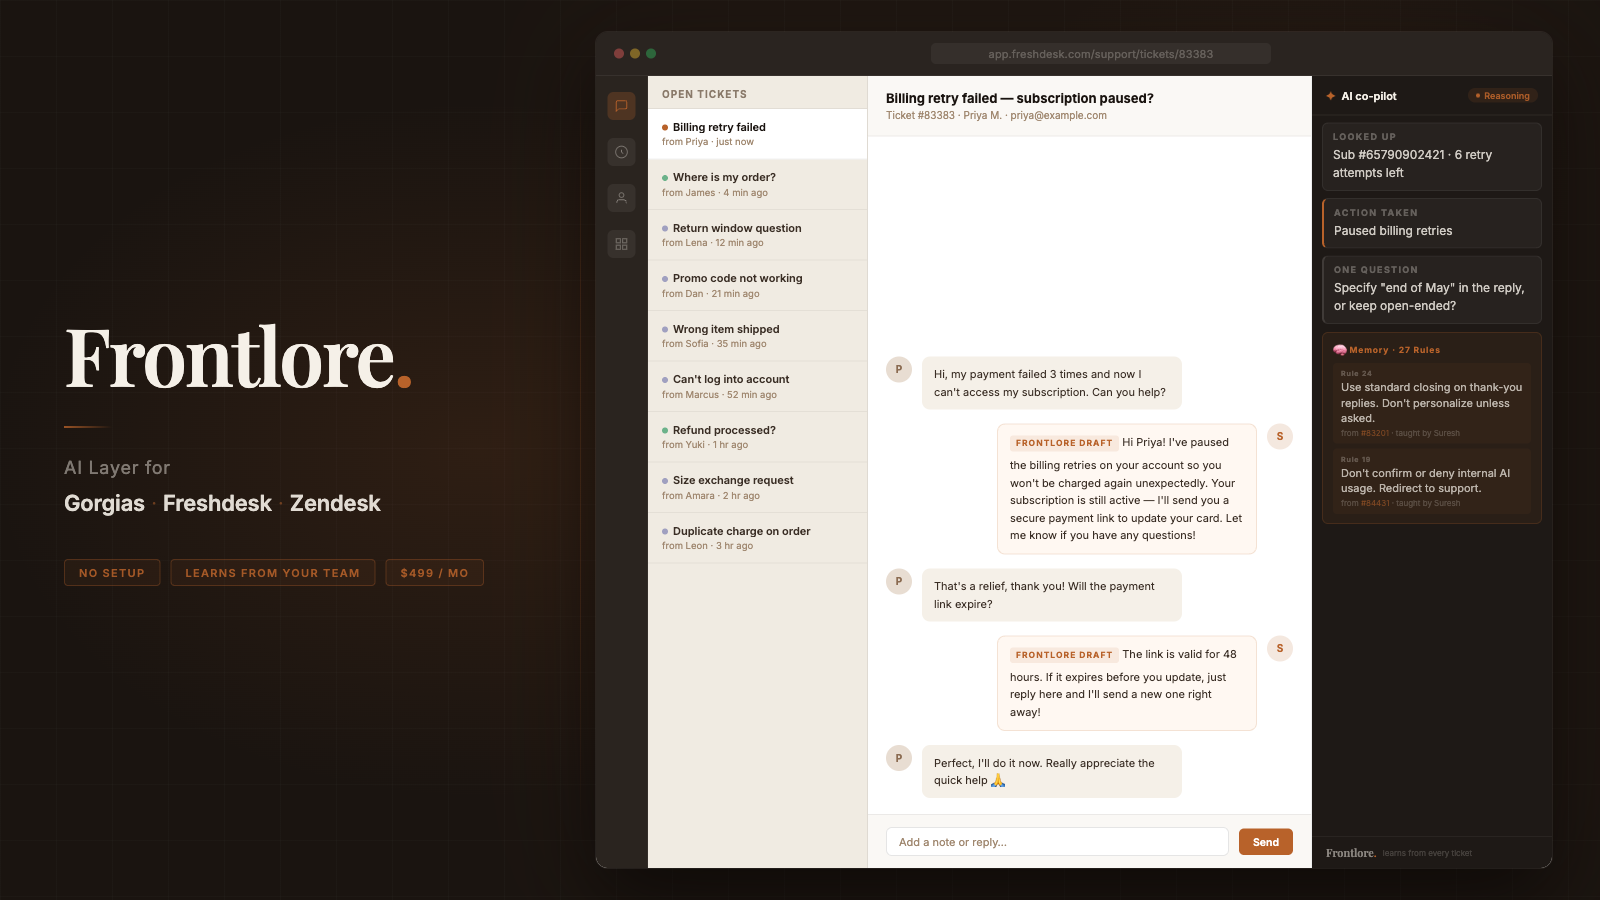Open the contacts person sidebar icon
This screenshot has width=1600, height=900.
pyautogui.click(x=621, y=198)
